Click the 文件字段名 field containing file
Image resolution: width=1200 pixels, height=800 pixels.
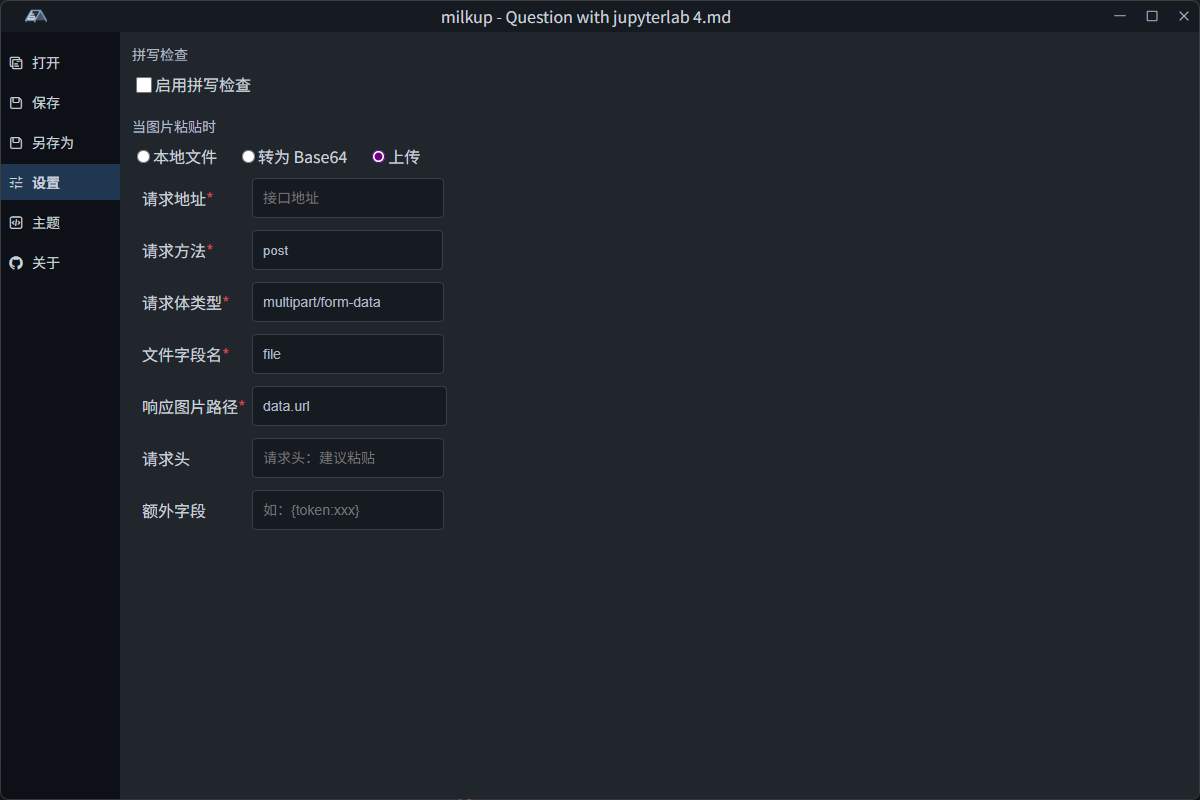[347, 354]
